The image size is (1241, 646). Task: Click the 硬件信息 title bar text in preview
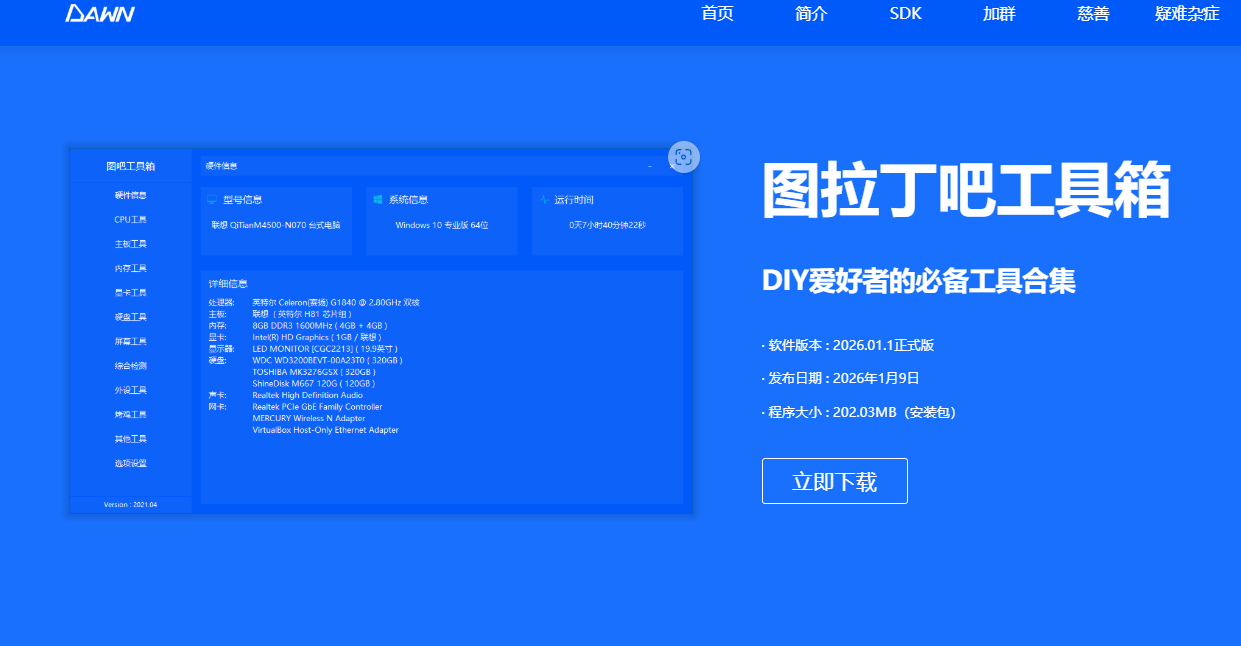click(221, 165)
